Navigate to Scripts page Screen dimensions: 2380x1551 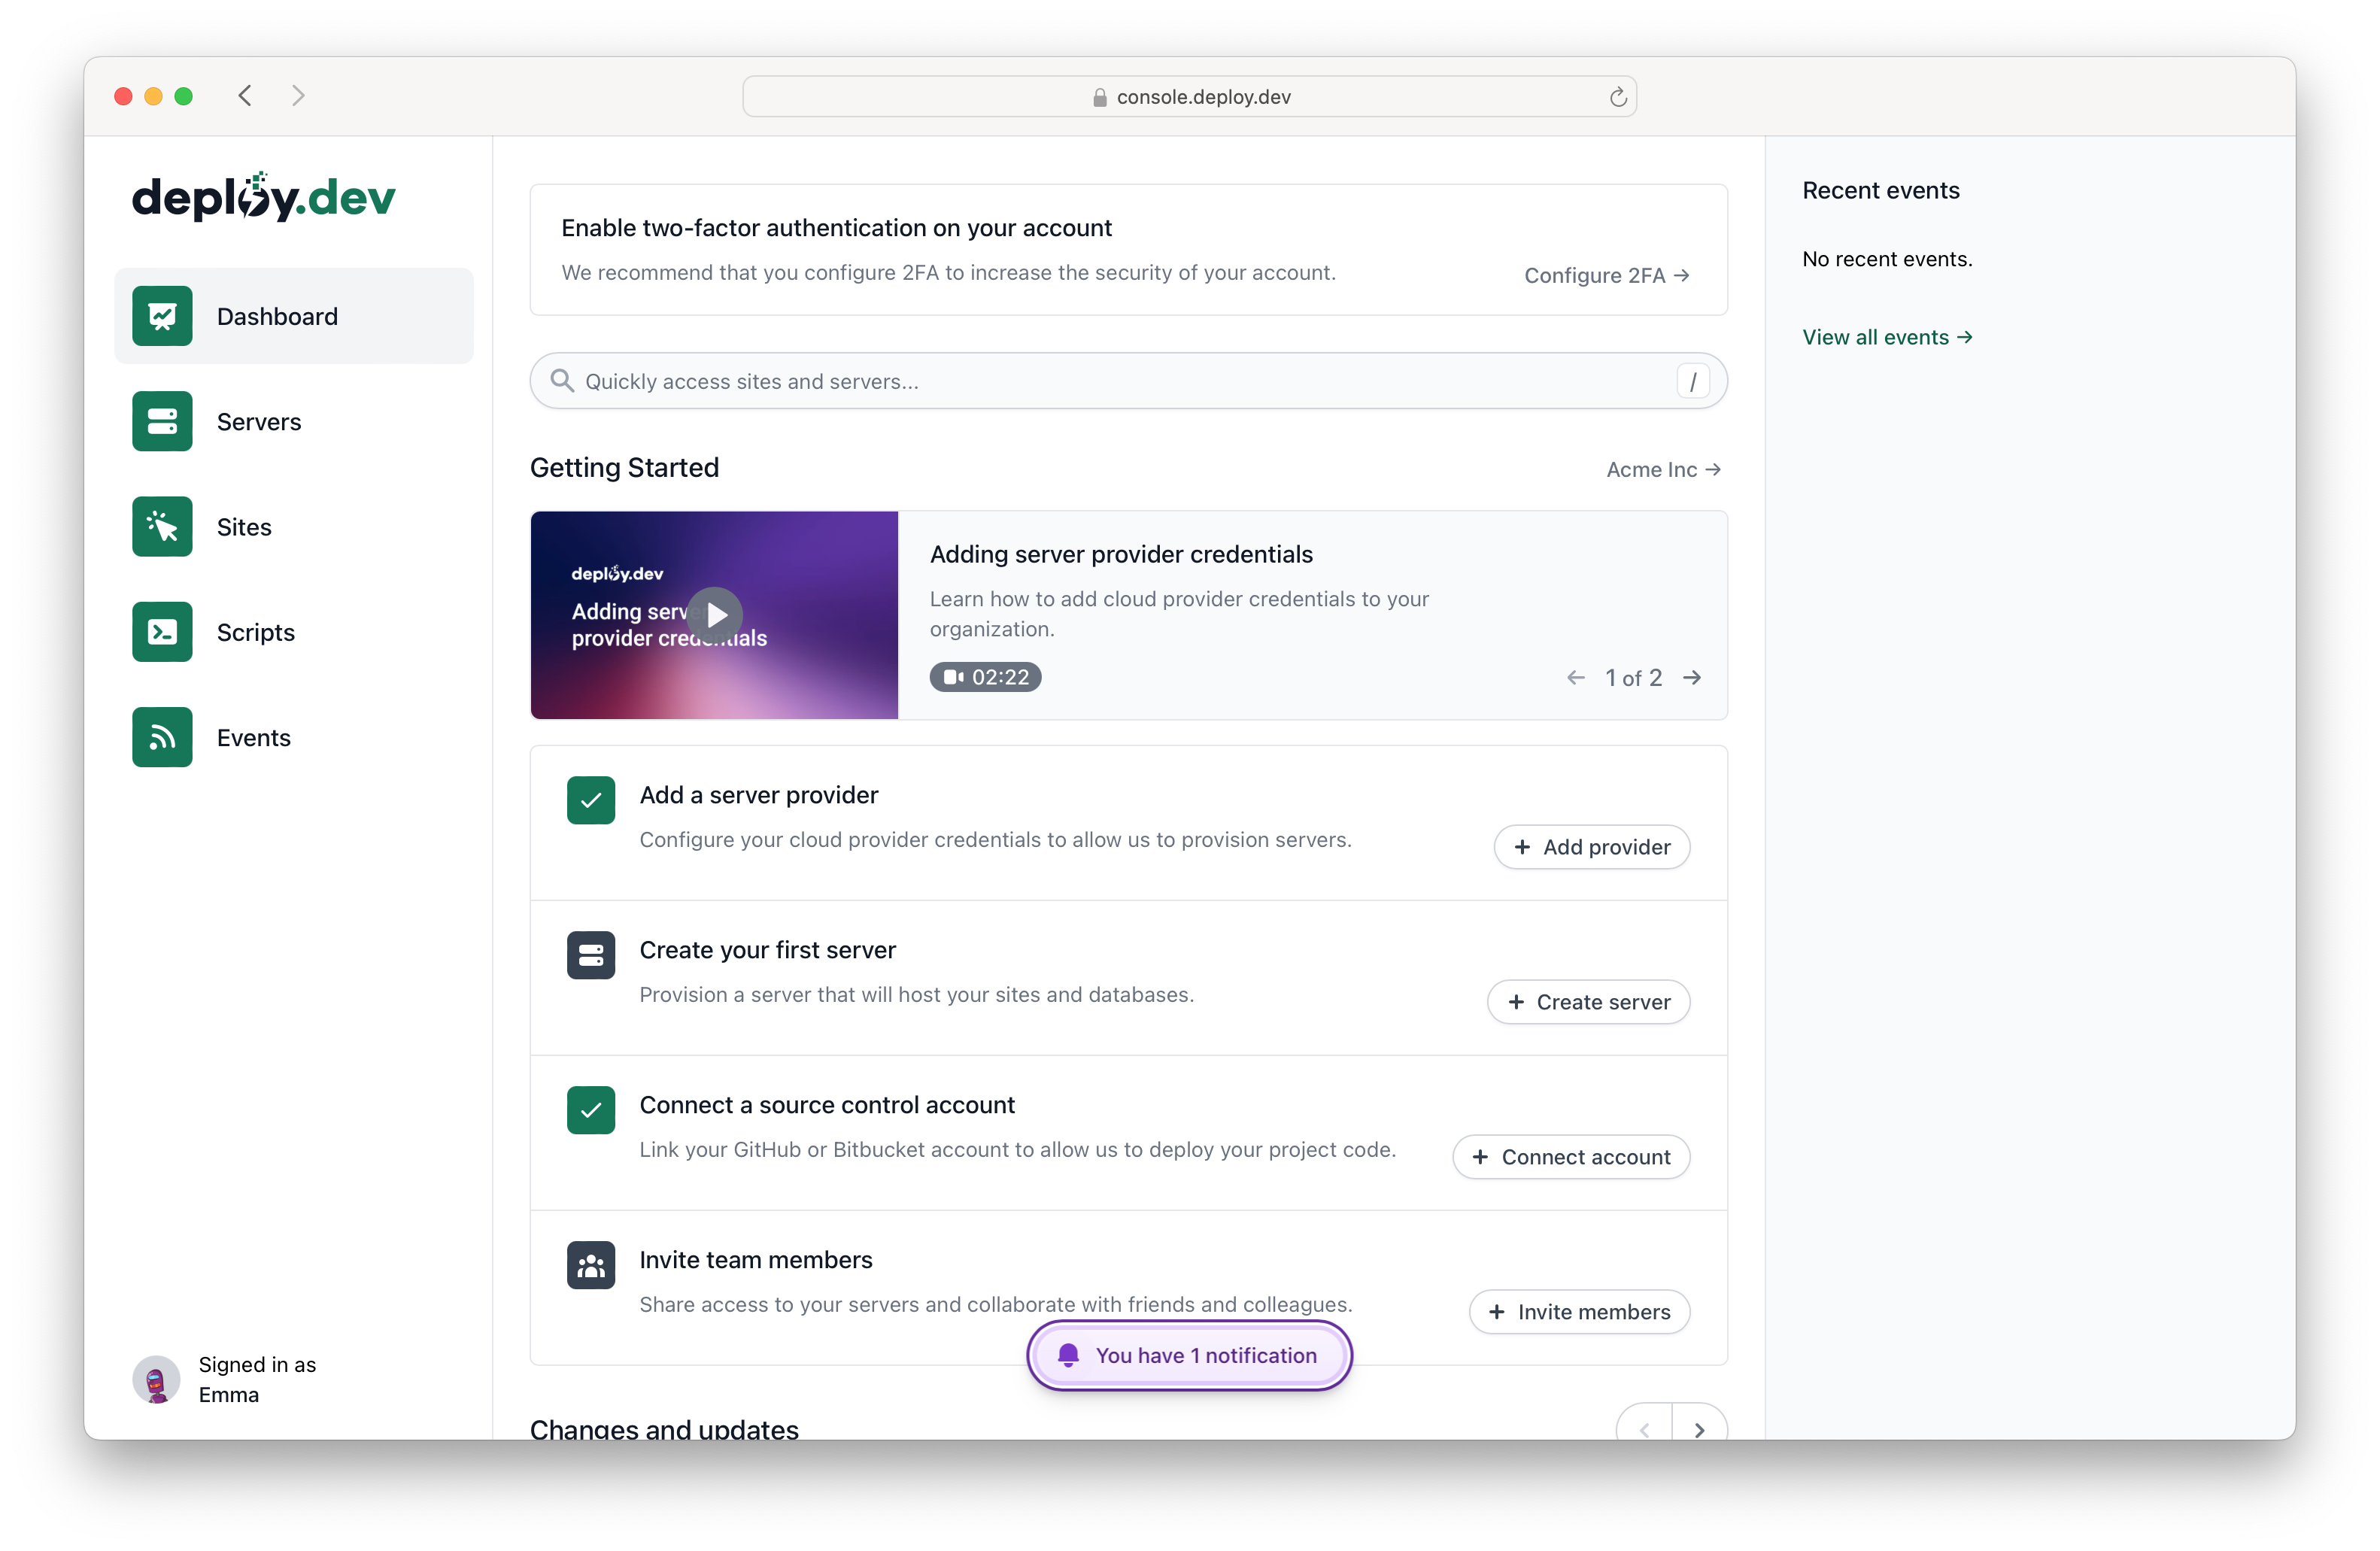click(293, 632)
